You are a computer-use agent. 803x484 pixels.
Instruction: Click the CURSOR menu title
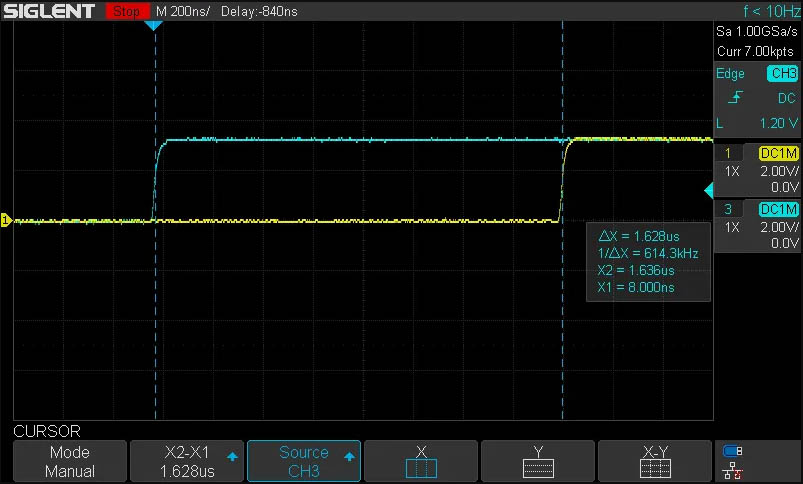47,431
